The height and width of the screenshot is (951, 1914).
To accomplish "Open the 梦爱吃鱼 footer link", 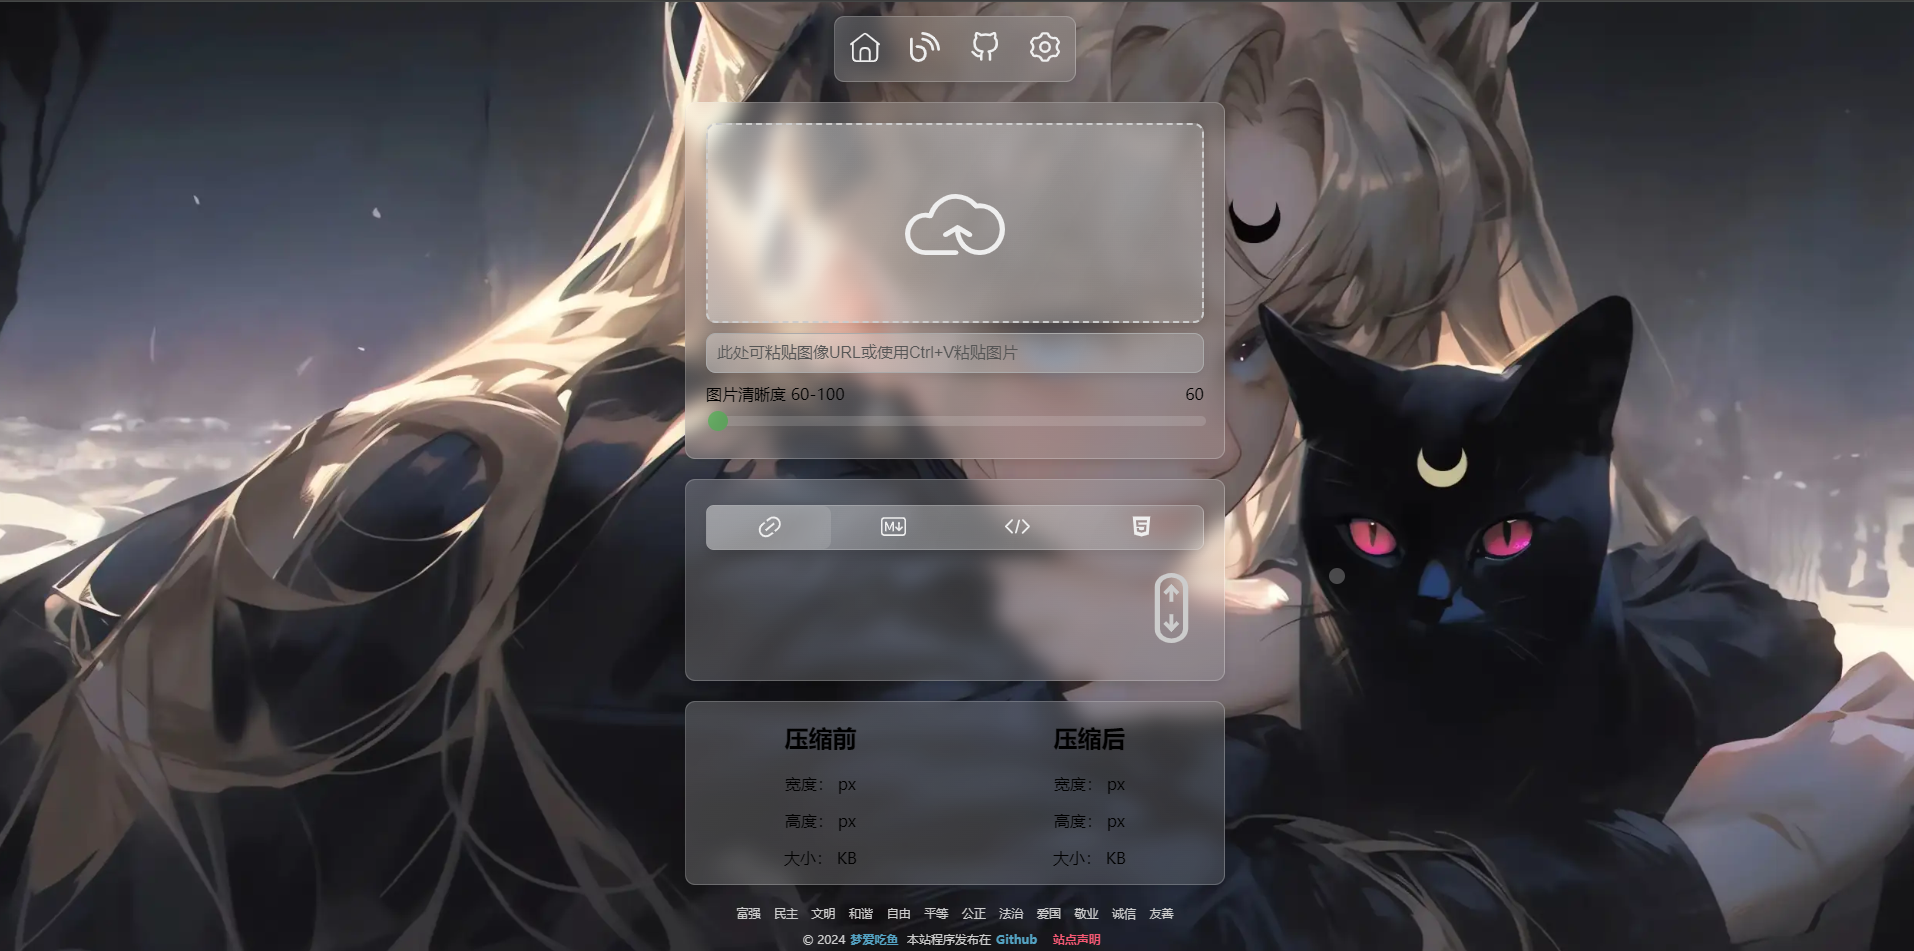I will click(874, 940).
